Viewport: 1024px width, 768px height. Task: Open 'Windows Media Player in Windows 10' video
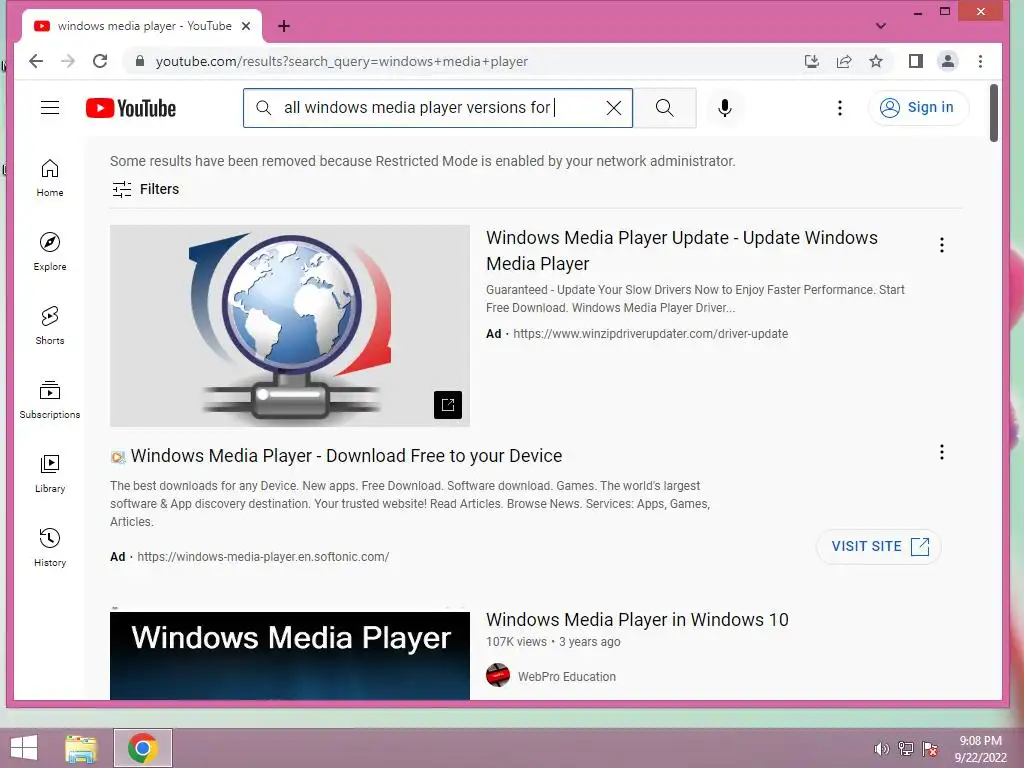(637, 620)
